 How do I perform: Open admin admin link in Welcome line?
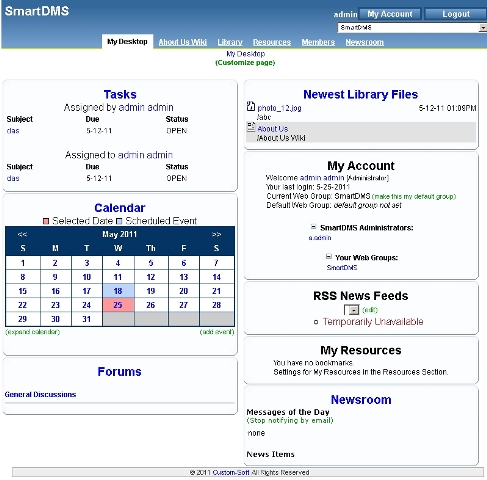coord(322,178)
